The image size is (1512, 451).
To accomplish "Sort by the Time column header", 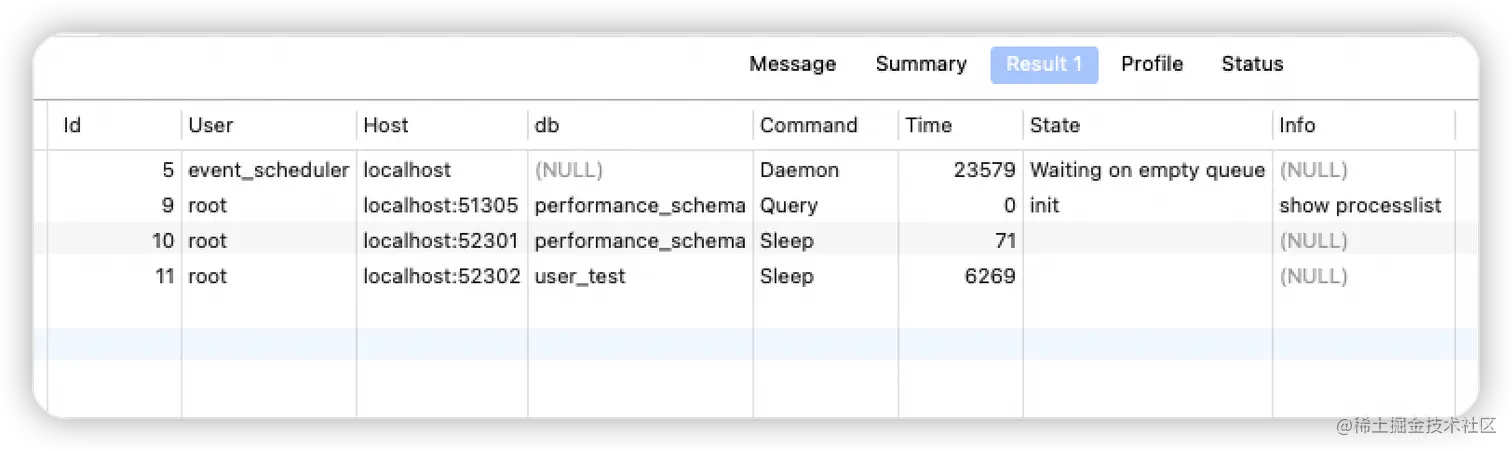I will [960, 125].
